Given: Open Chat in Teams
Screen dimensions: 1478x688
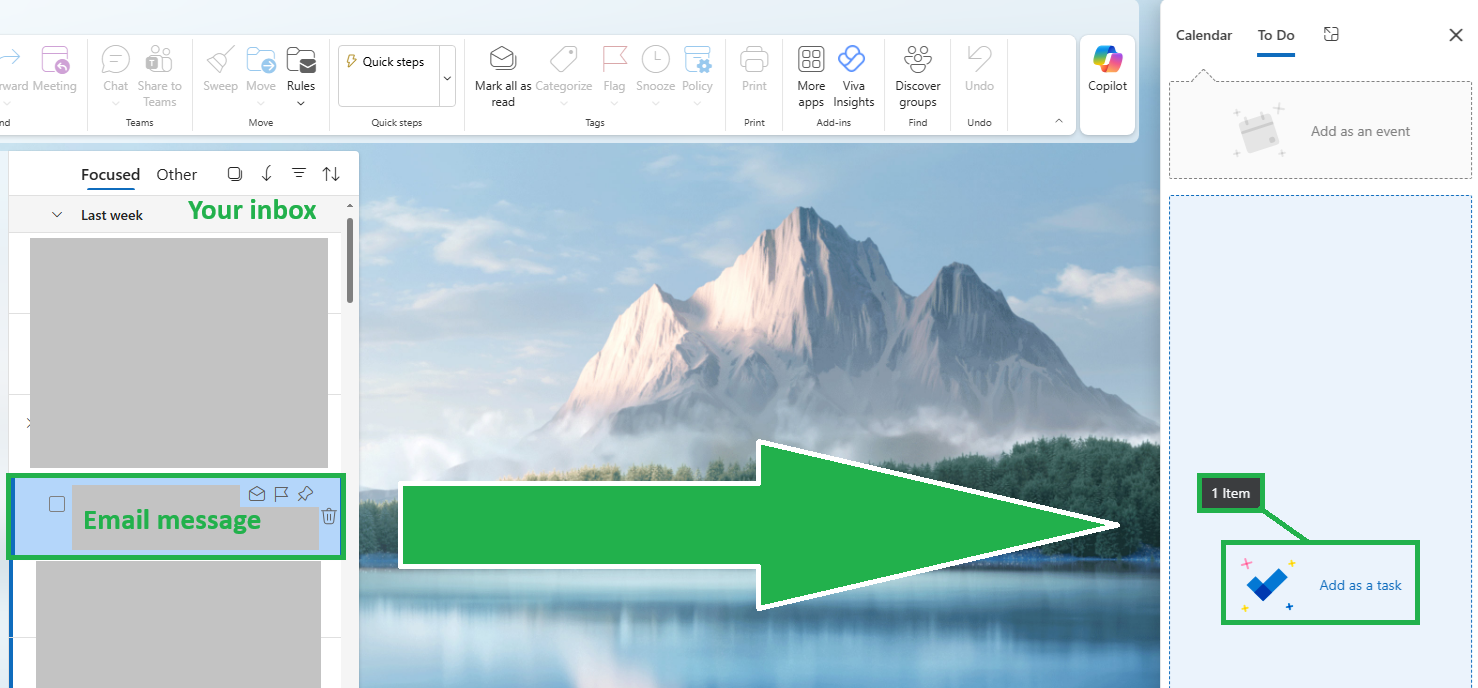Looking at the screenshot, I should 116,60.
